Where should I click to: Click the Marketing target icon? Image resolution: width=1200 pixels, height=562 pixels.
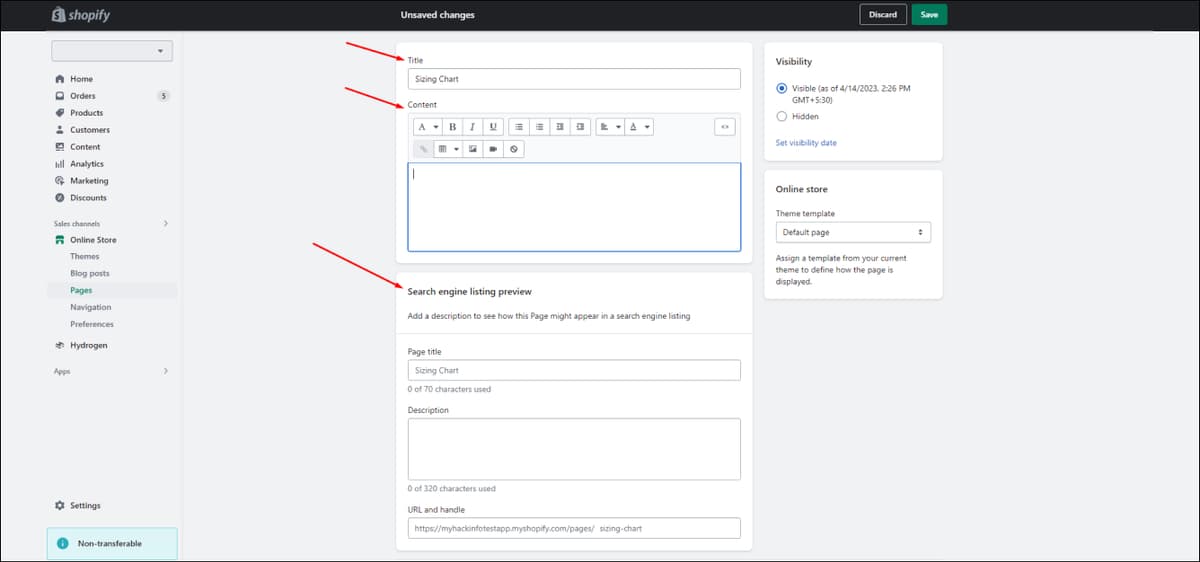click(60, 181)
